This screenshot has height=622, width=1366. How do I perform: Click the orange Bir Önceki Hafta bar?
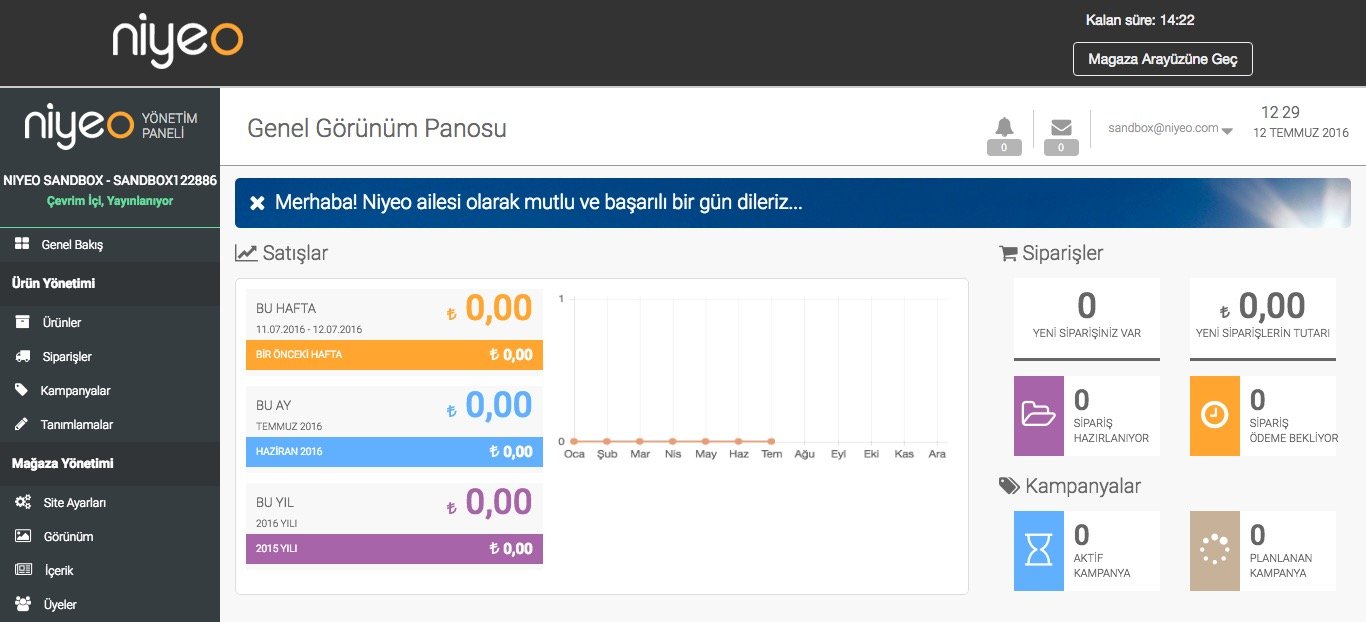coord(394,355)
